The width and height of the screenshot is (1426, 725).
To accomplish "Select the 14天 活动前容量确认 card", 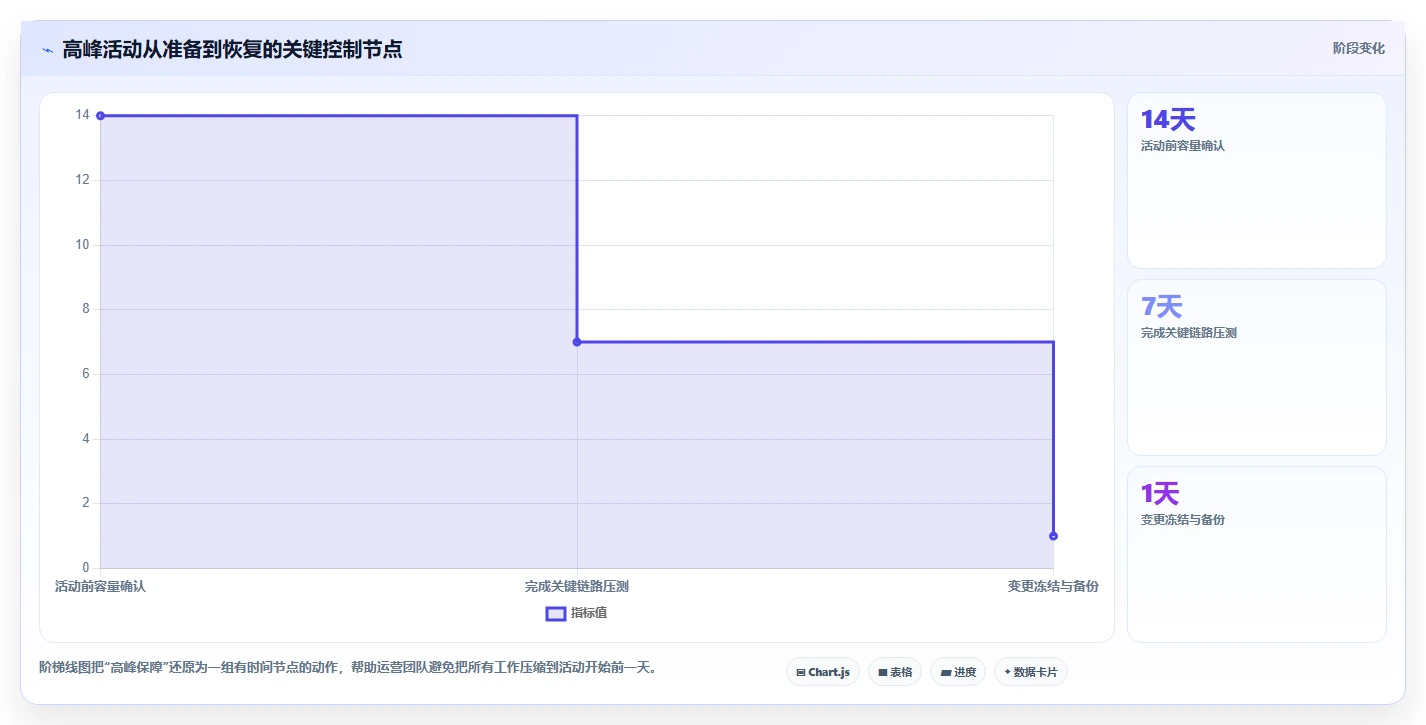I will (x=1257, y=180).
